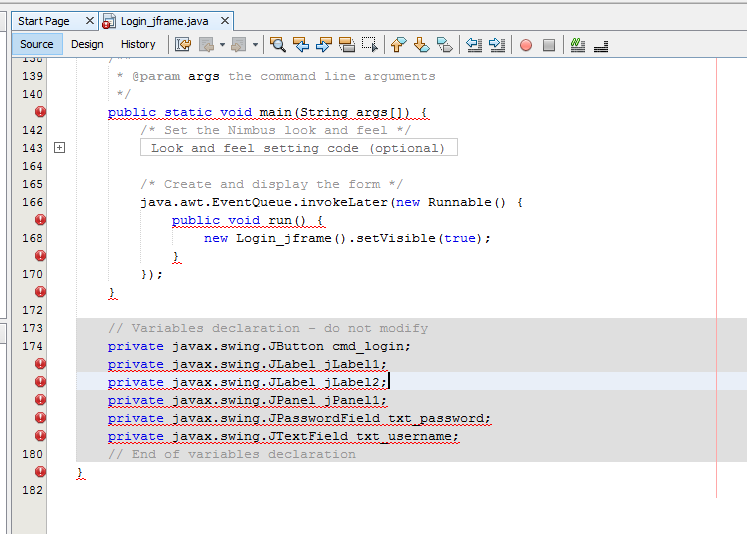This screenshot has width=747, height=534.
Task: Click the Comment lines icon
Action: [578, 45]
